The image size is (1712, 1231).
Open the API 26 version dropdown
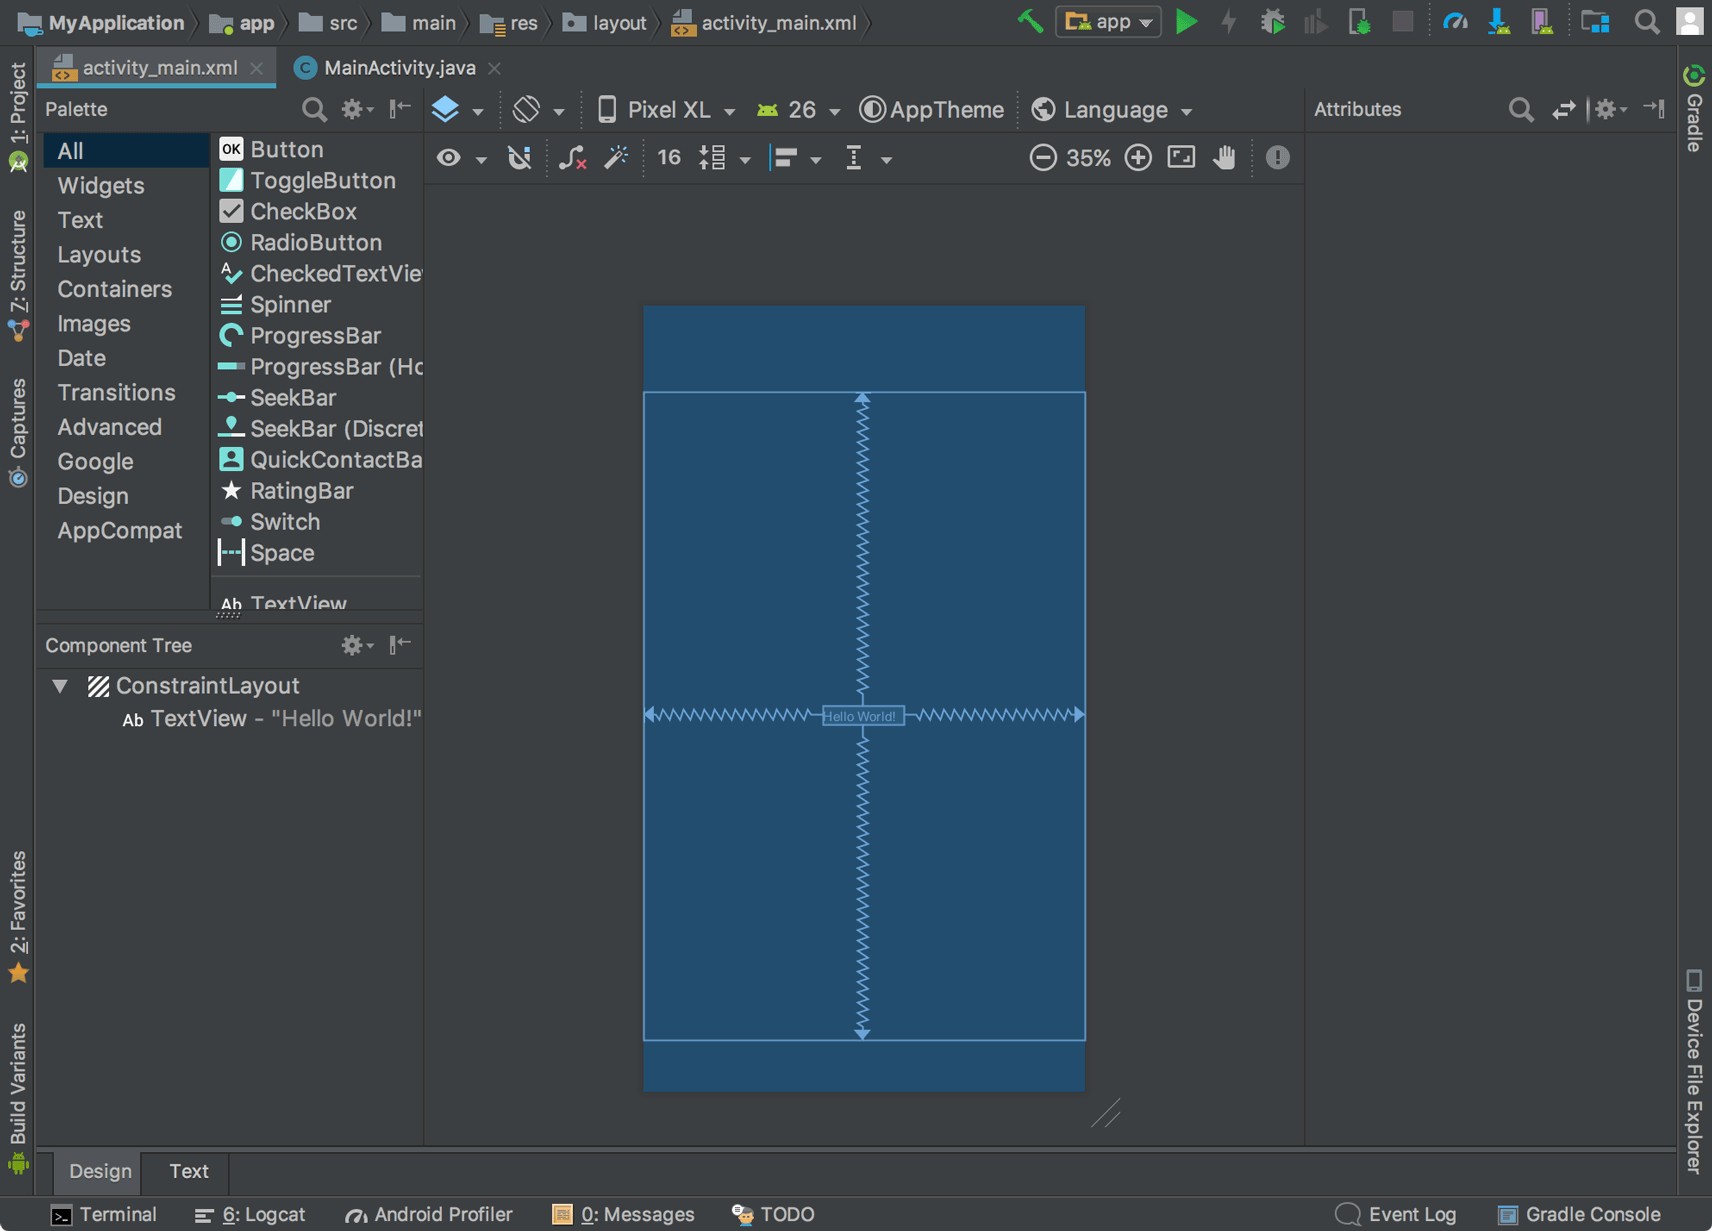797,110
